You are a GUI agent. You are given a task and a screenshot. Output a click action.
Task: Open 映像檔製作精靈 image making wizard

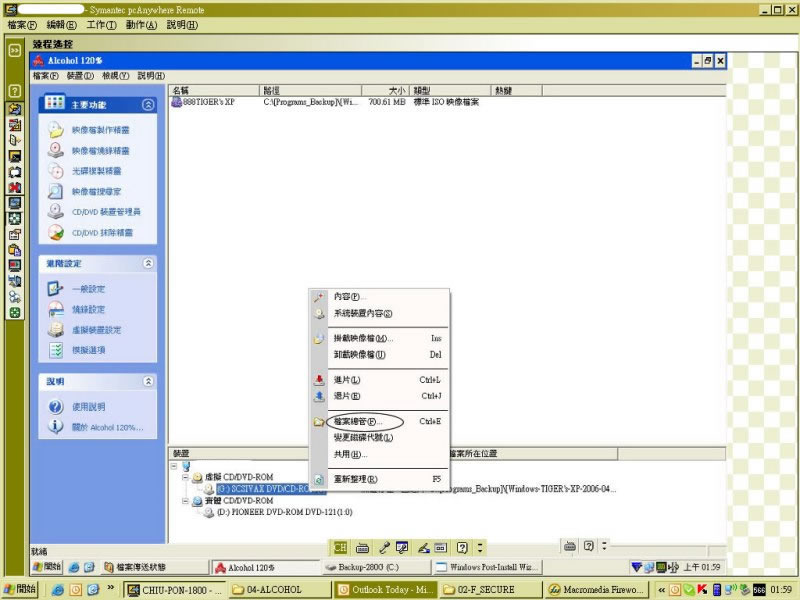click(100, 130)
